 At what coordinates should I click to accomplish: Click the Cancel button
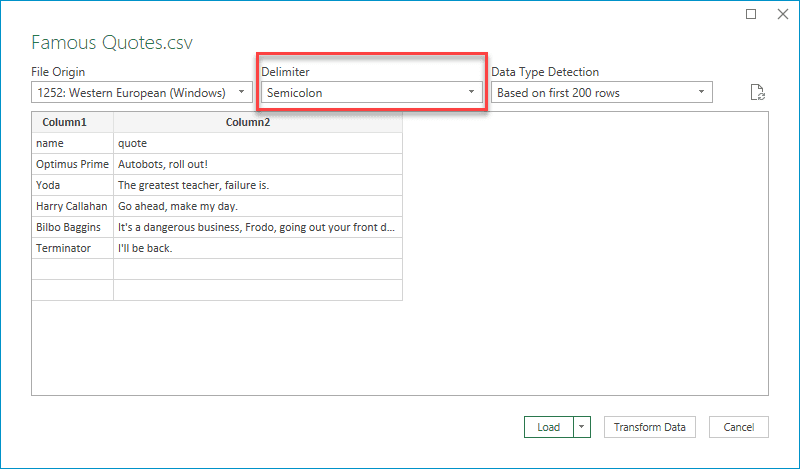(738, 427)
